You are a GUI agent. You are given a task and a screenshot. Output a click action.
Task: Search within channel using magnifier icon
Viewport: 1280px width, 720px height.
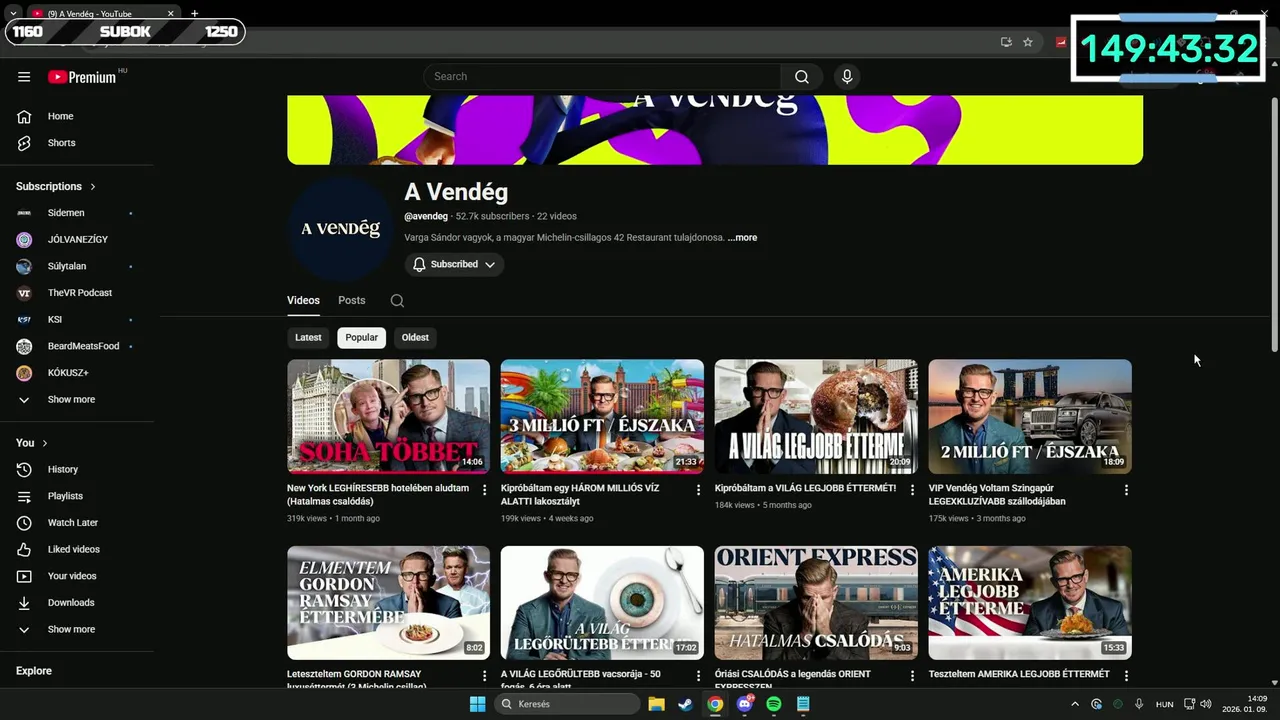pyautogui.click(x=397, y=301)
